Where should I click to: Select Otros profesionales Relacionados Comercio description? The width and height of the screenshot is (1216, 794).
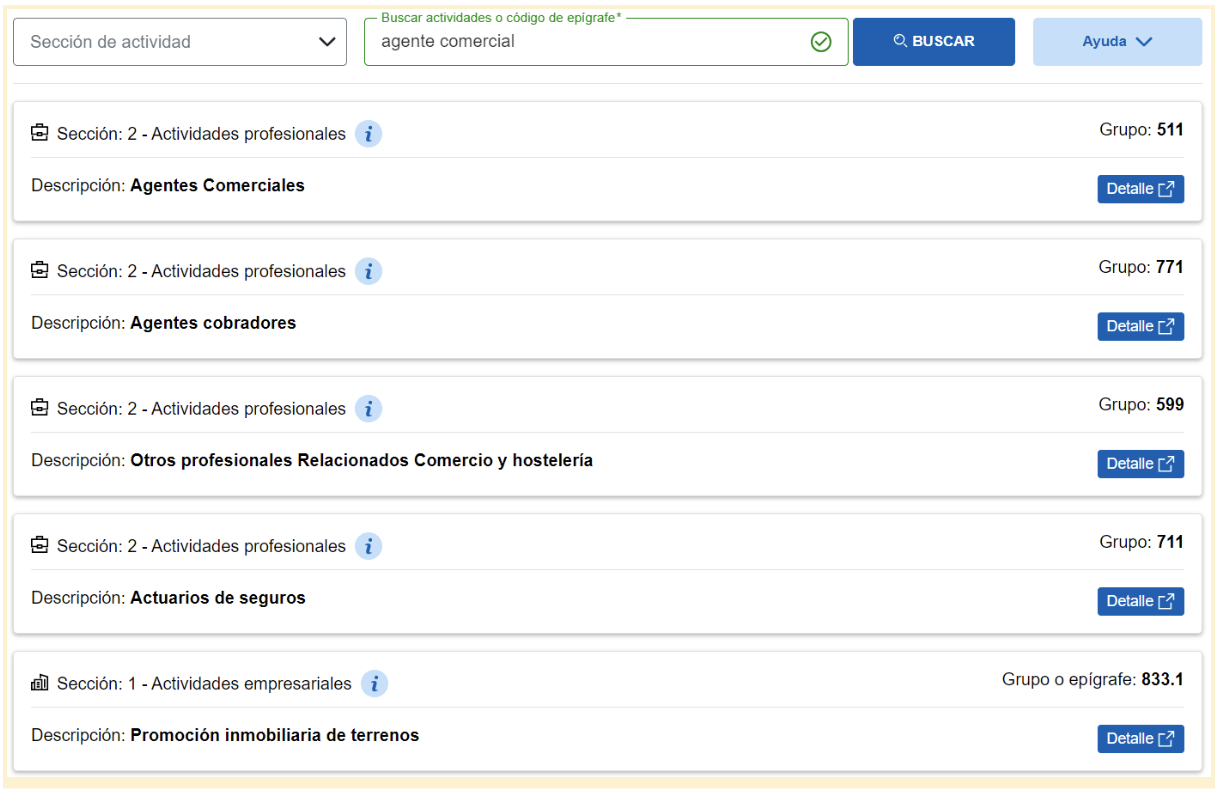361,461
